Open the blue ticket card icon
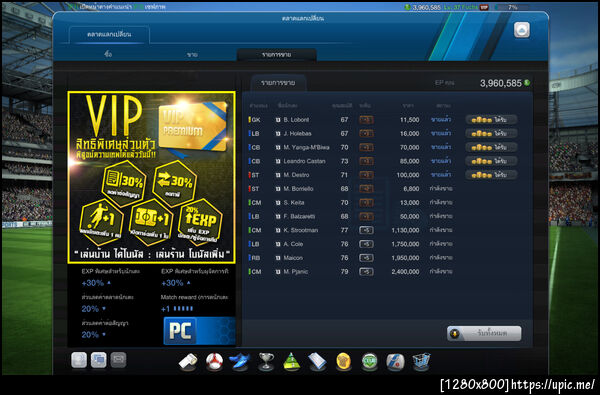 click(x=317, y=361)
